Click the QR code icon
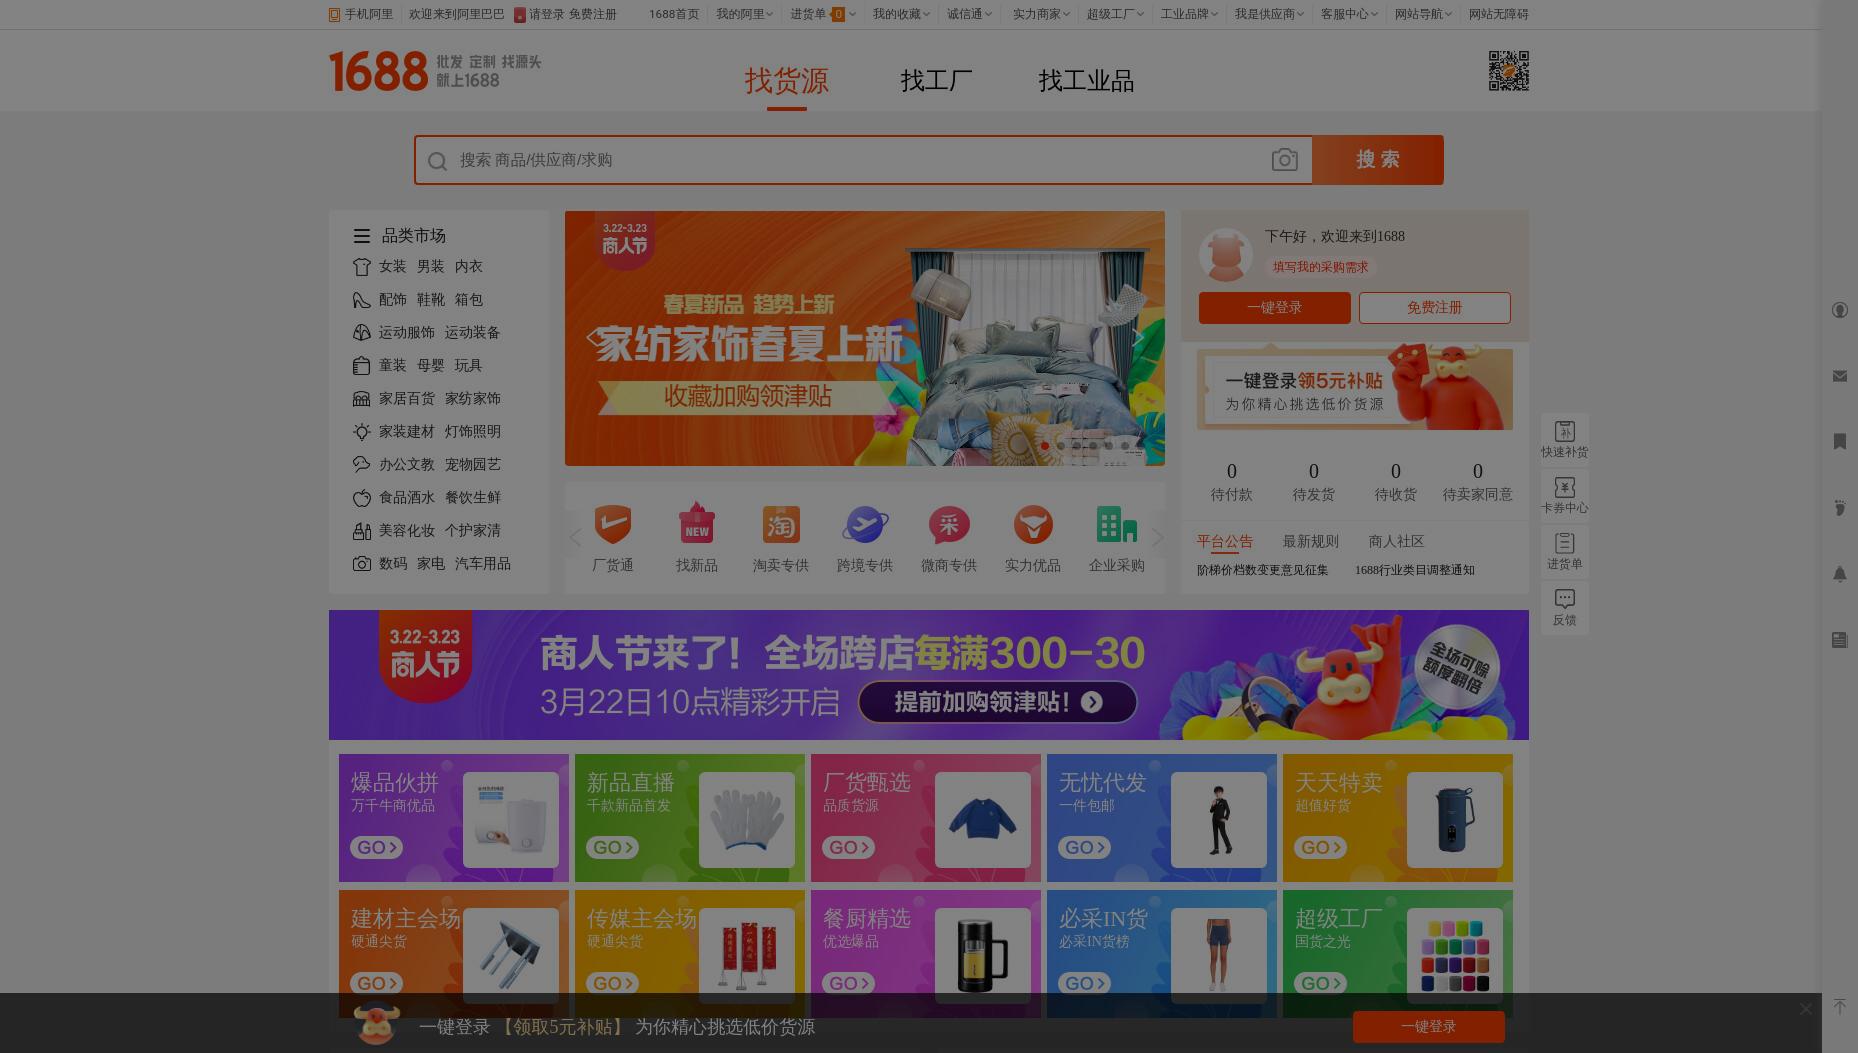1858x1053 pixels. [1508, 71]
